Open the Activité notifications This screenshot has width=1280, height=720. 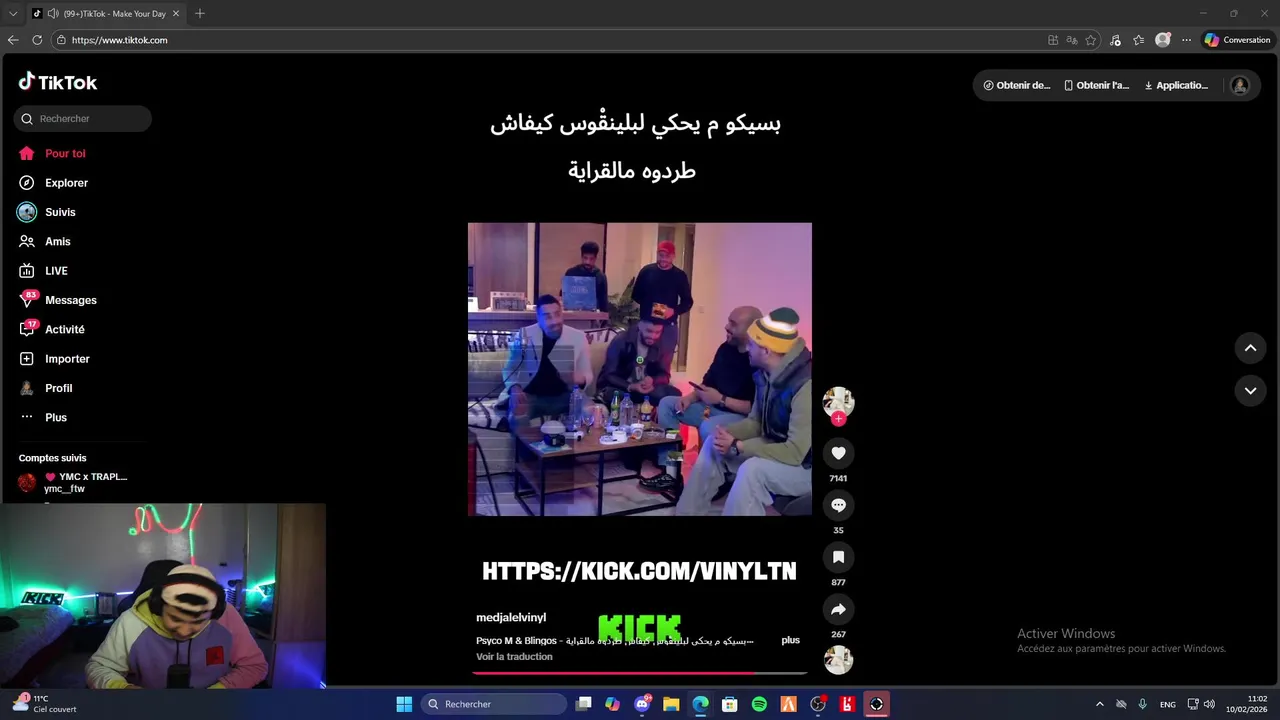point(52,329)
